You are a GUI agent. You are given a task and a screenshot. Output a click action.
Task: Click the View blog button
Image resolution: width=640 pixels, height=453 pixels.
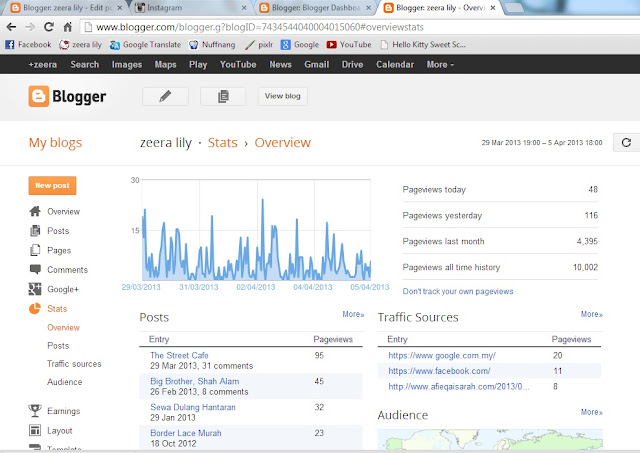(282, 96)
